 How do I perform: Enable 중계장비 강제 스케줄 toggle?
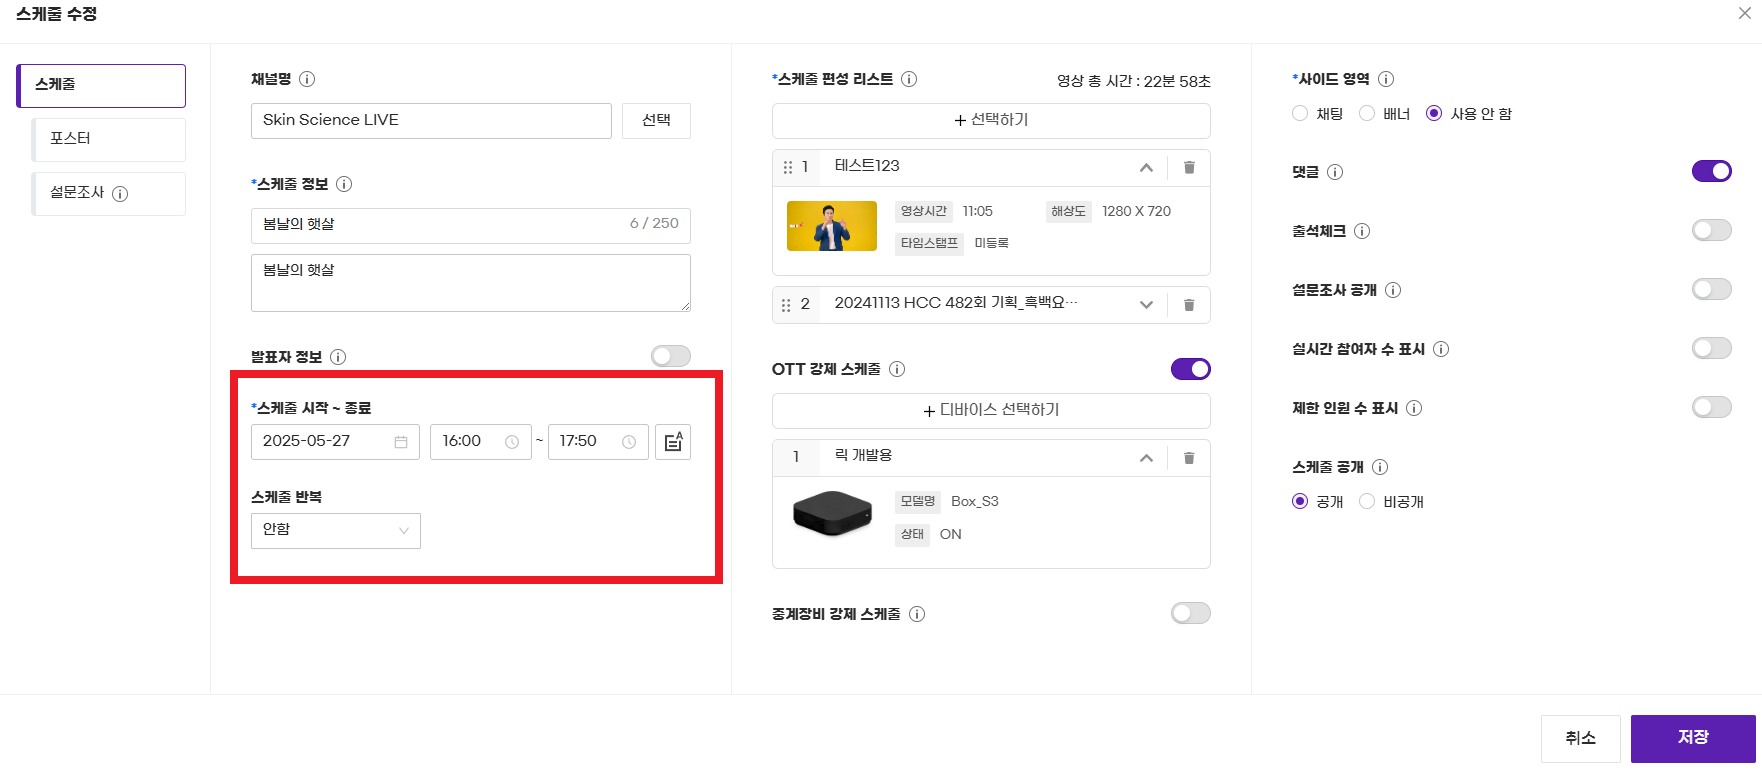click(x=1191, y=613)
